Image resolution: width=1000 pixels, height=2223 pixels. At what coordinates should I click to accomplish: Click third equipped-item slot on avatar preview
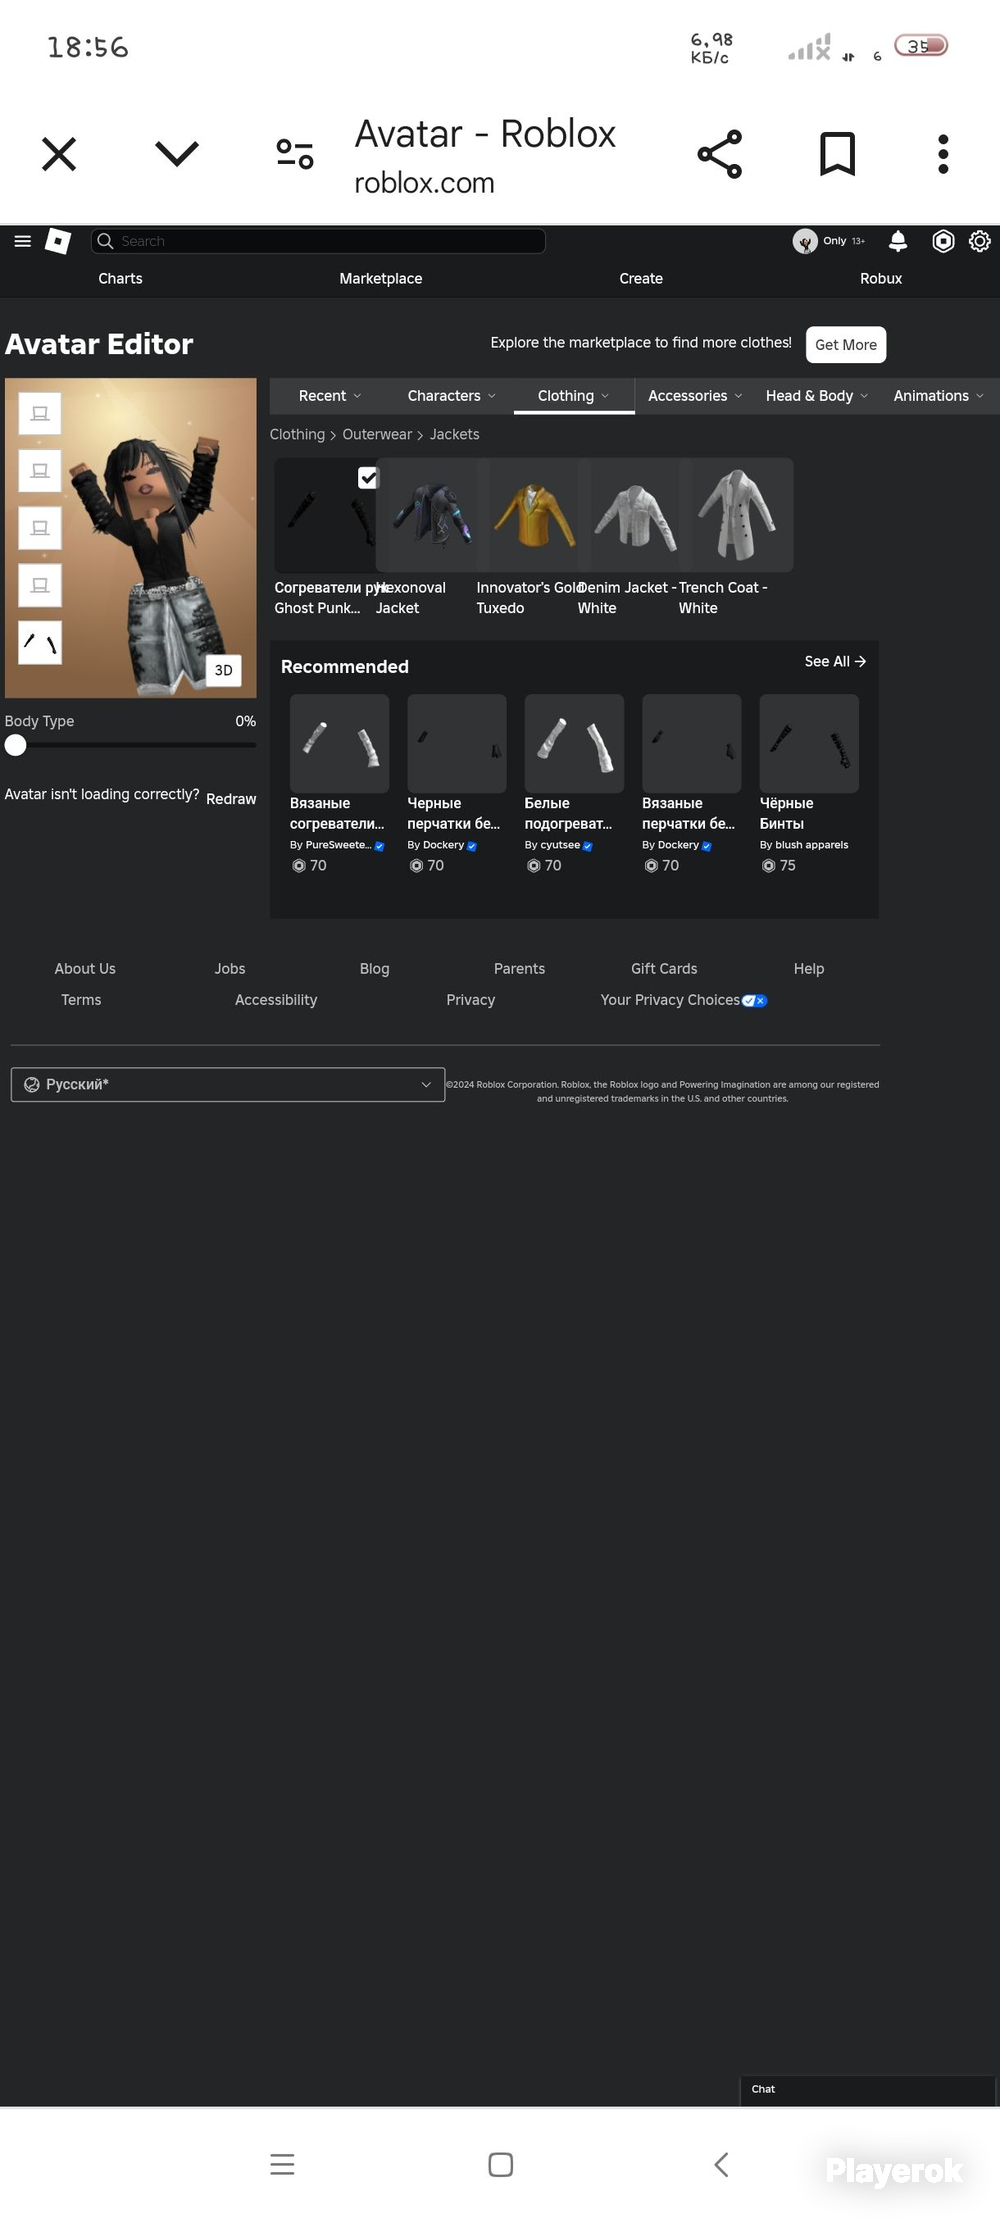(x=40, y=527)
